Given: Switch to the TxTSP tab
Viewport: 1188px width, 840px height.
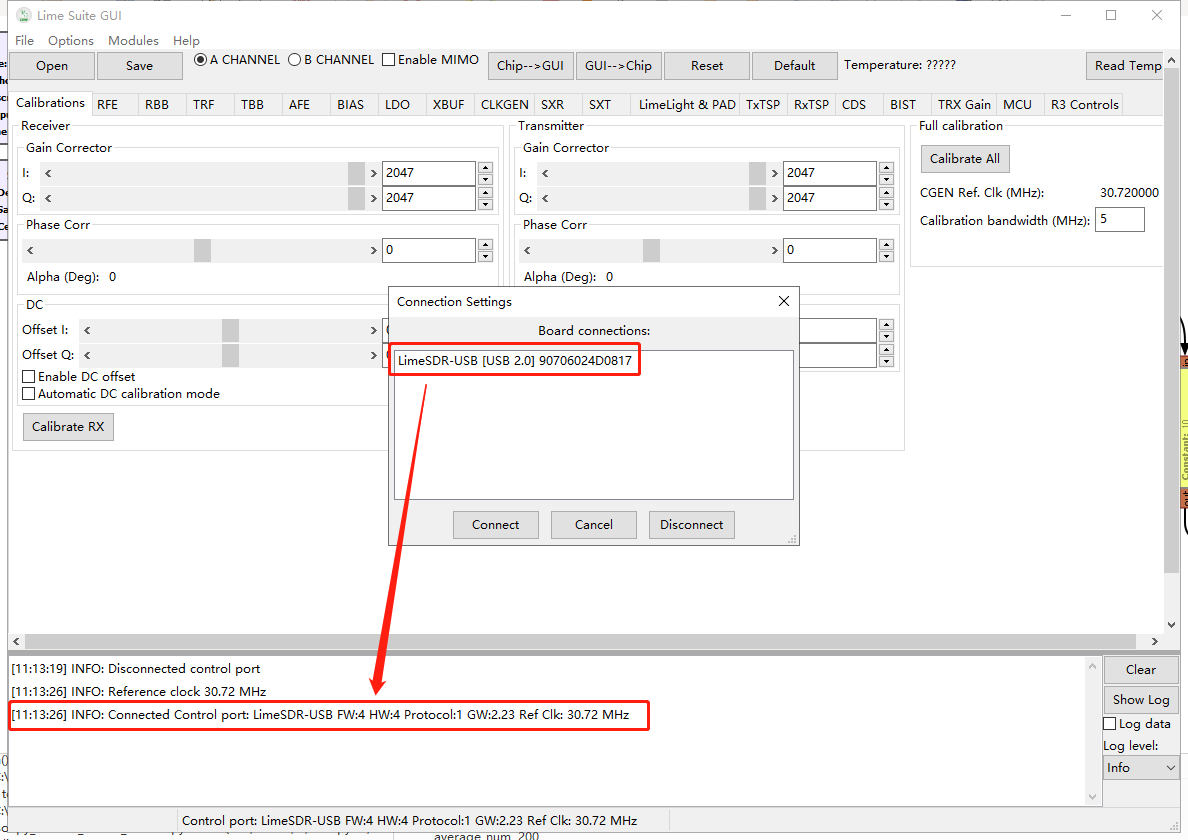Looking at the screenshot, I should point(763,105).
